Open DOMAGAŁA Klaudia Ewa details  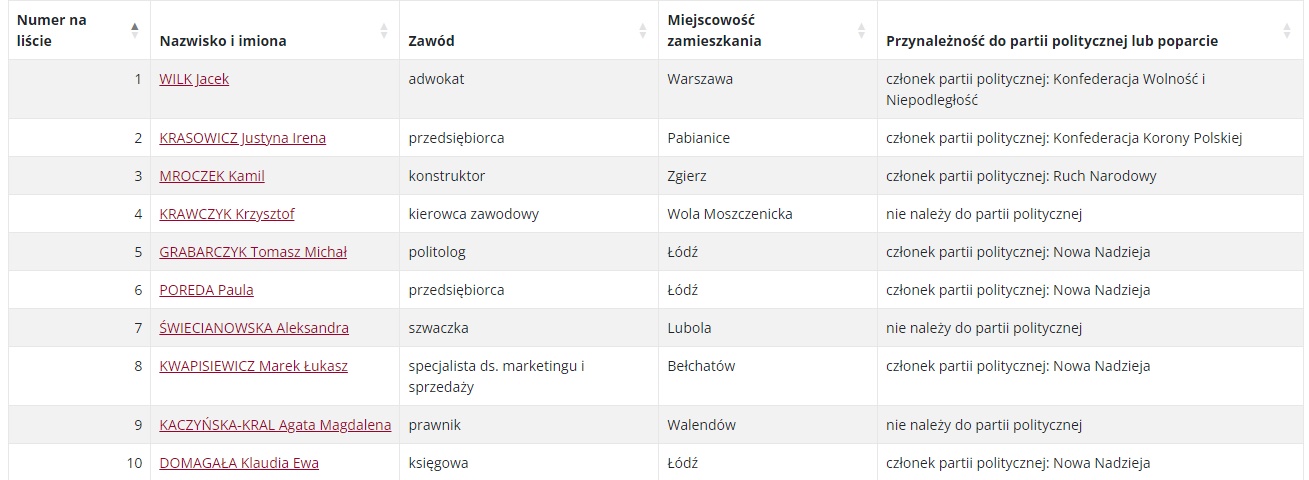coord(239,463)
